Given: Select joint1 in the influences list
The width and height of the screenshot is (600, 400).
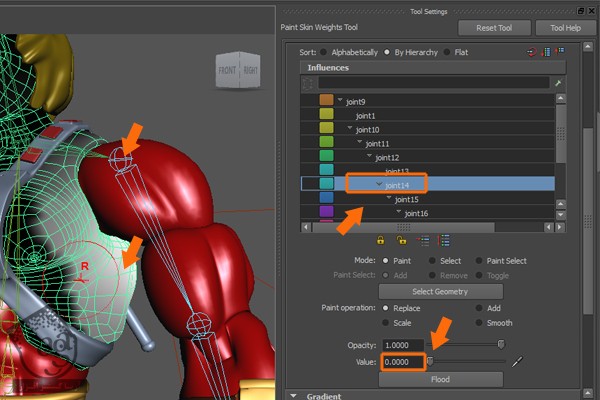Looking at the screenshot, I should (x=365, y=116).
